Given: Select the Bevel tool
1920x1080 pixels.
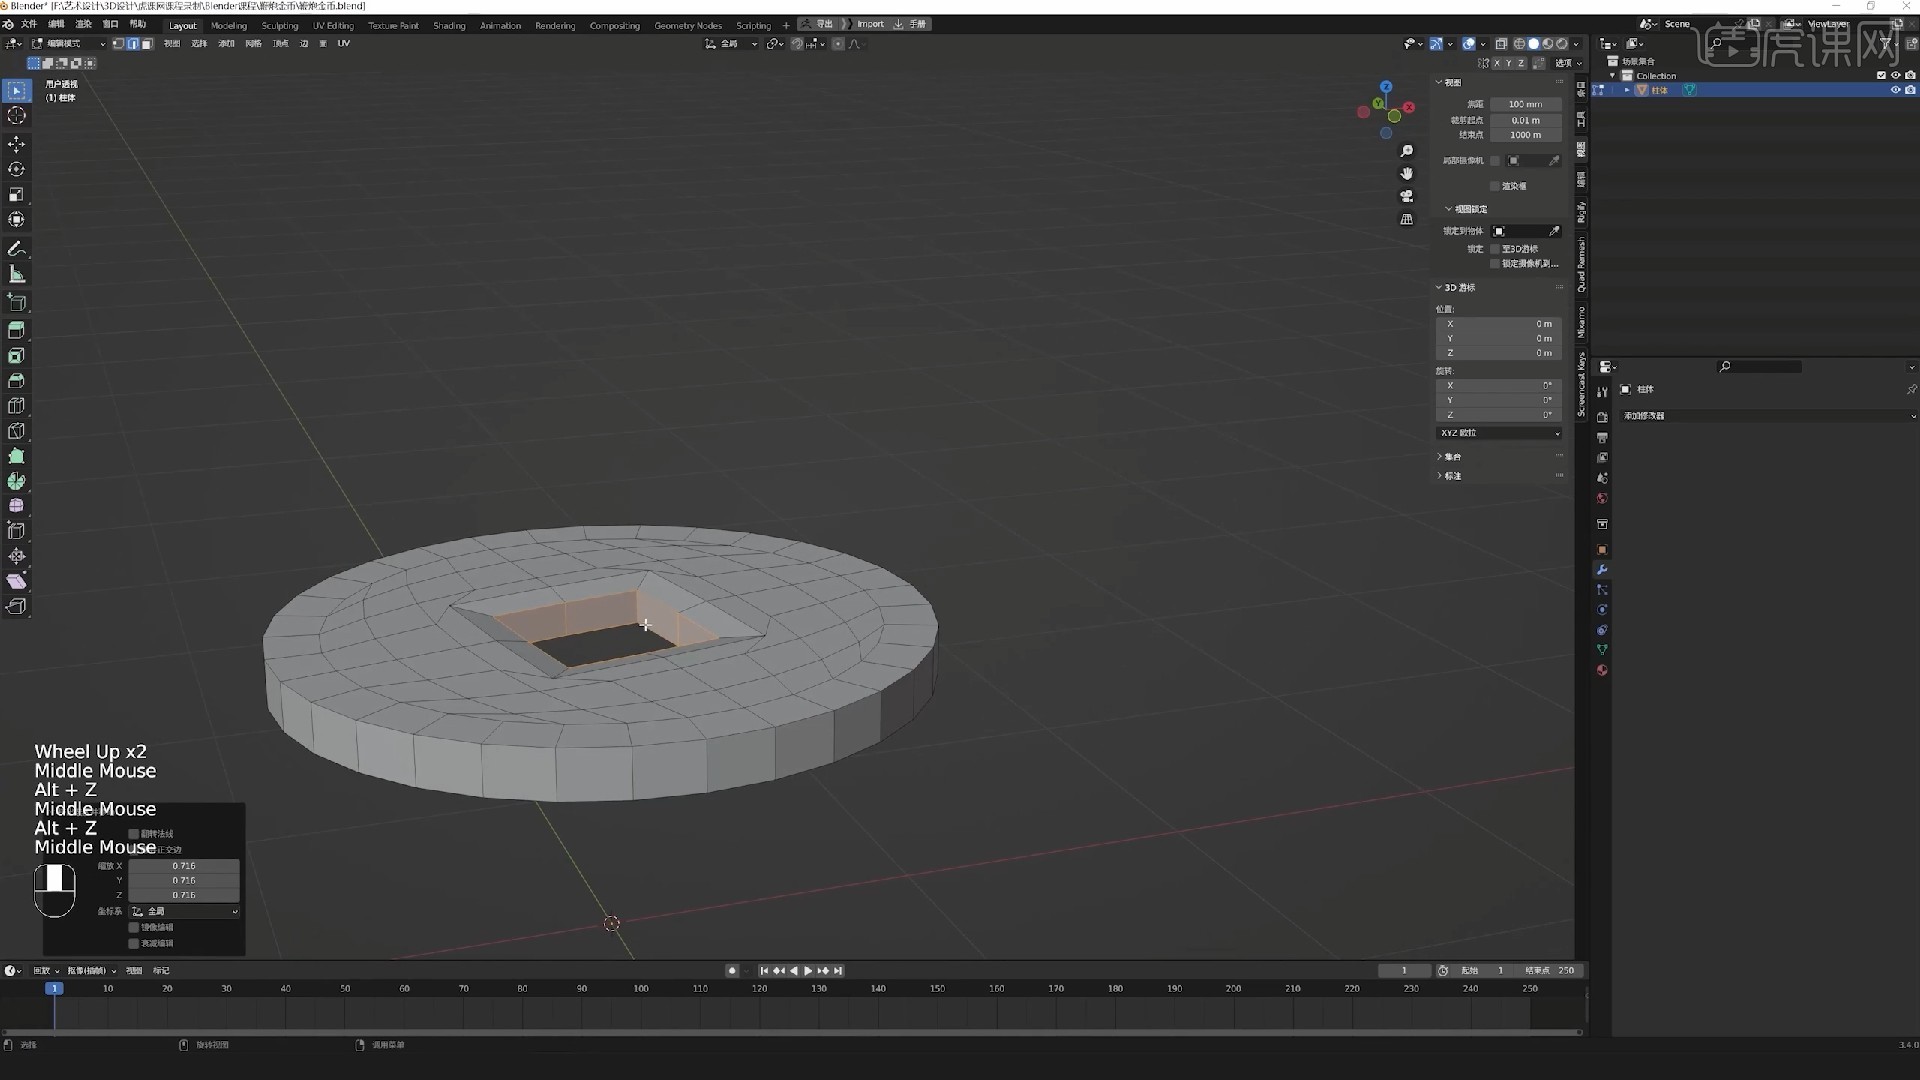Looking at the screenshot, I should click(16, 380).
